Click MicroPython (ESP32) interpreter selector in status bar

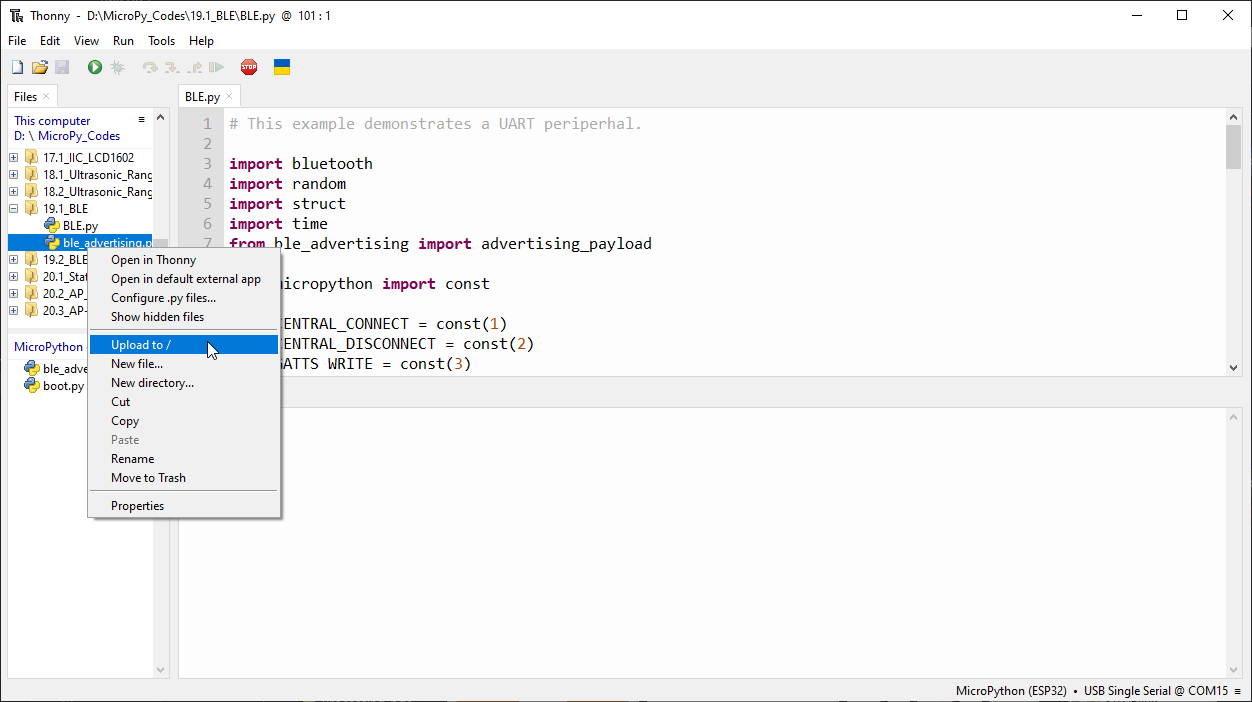pyautogui.click(x=1011, y=691)
